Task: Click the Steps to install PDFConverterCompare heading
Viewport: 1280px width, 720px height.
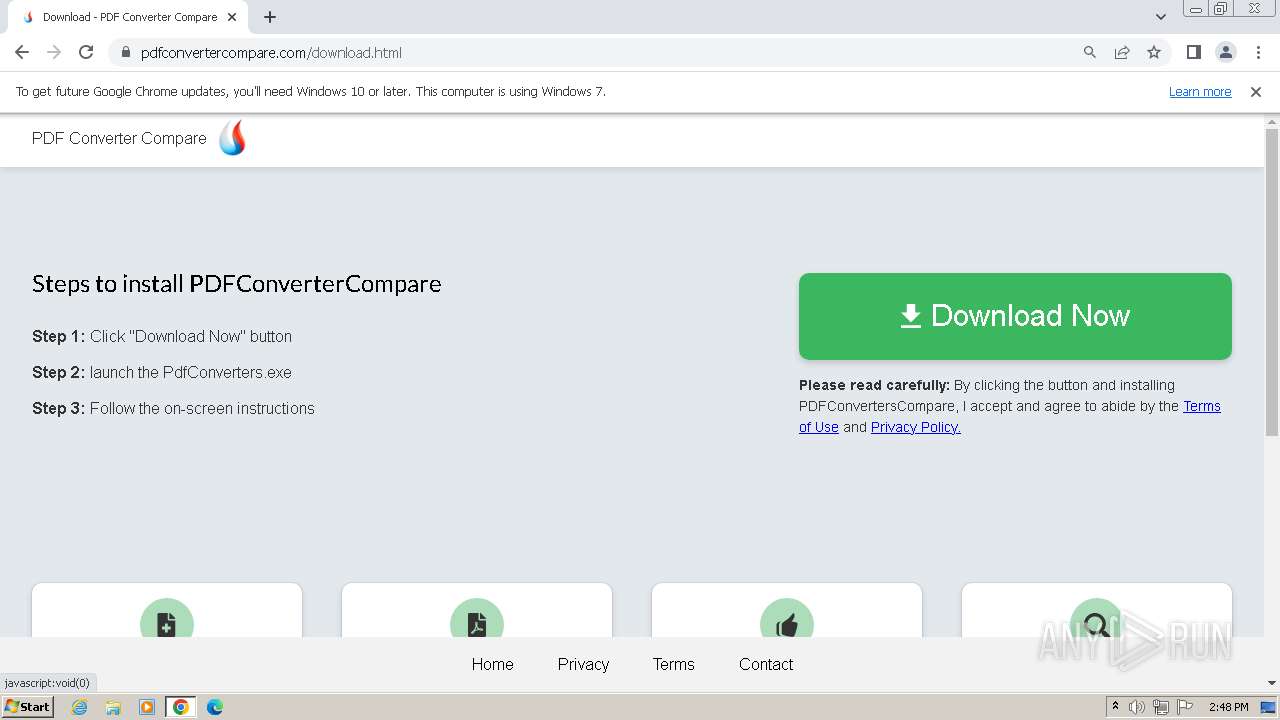Action: point(237,284)
